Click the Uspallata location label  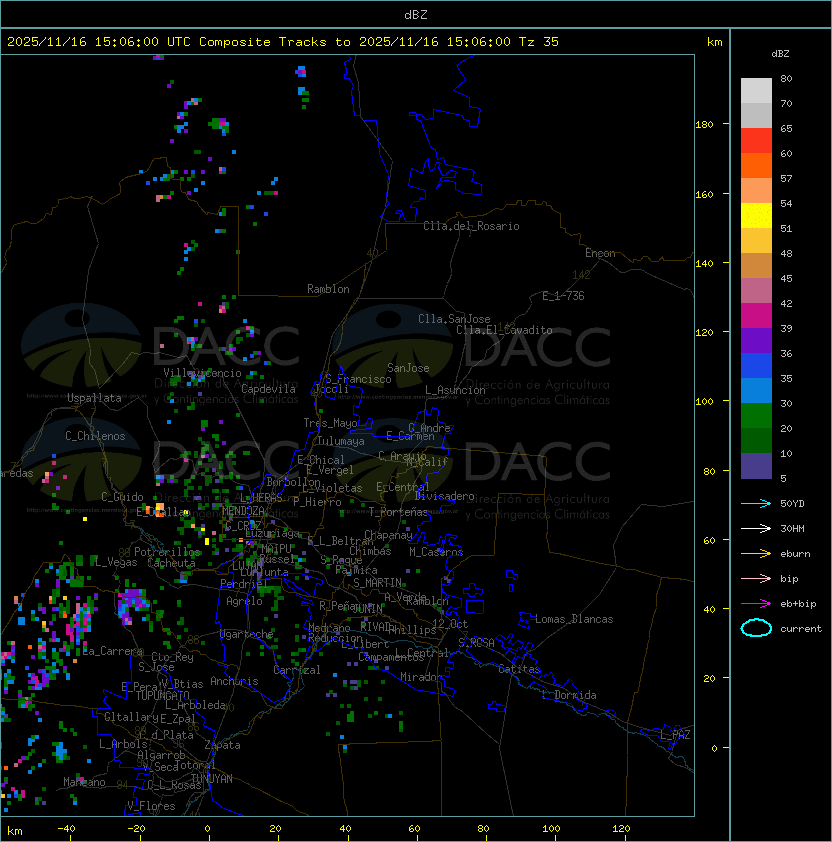point(94,398)
